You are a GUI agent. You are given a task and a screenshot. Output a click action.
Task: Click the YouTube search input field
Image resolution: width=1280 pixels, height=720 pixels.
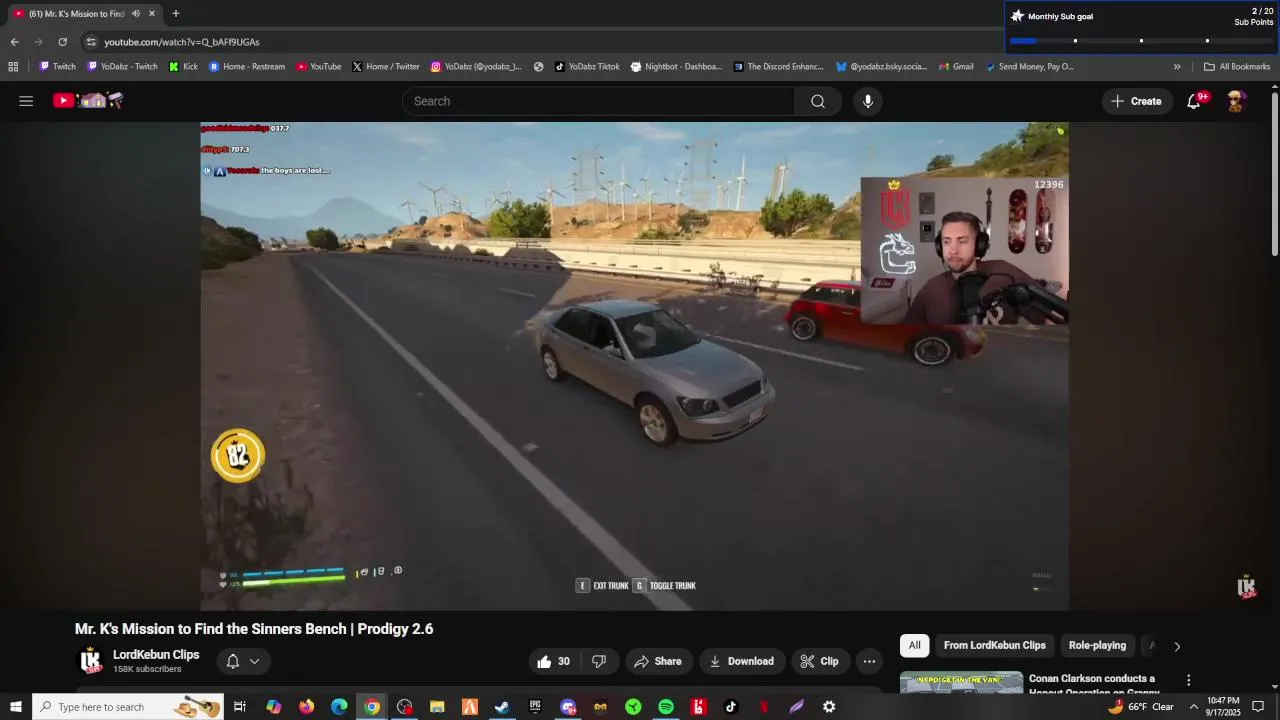point(599,101)
